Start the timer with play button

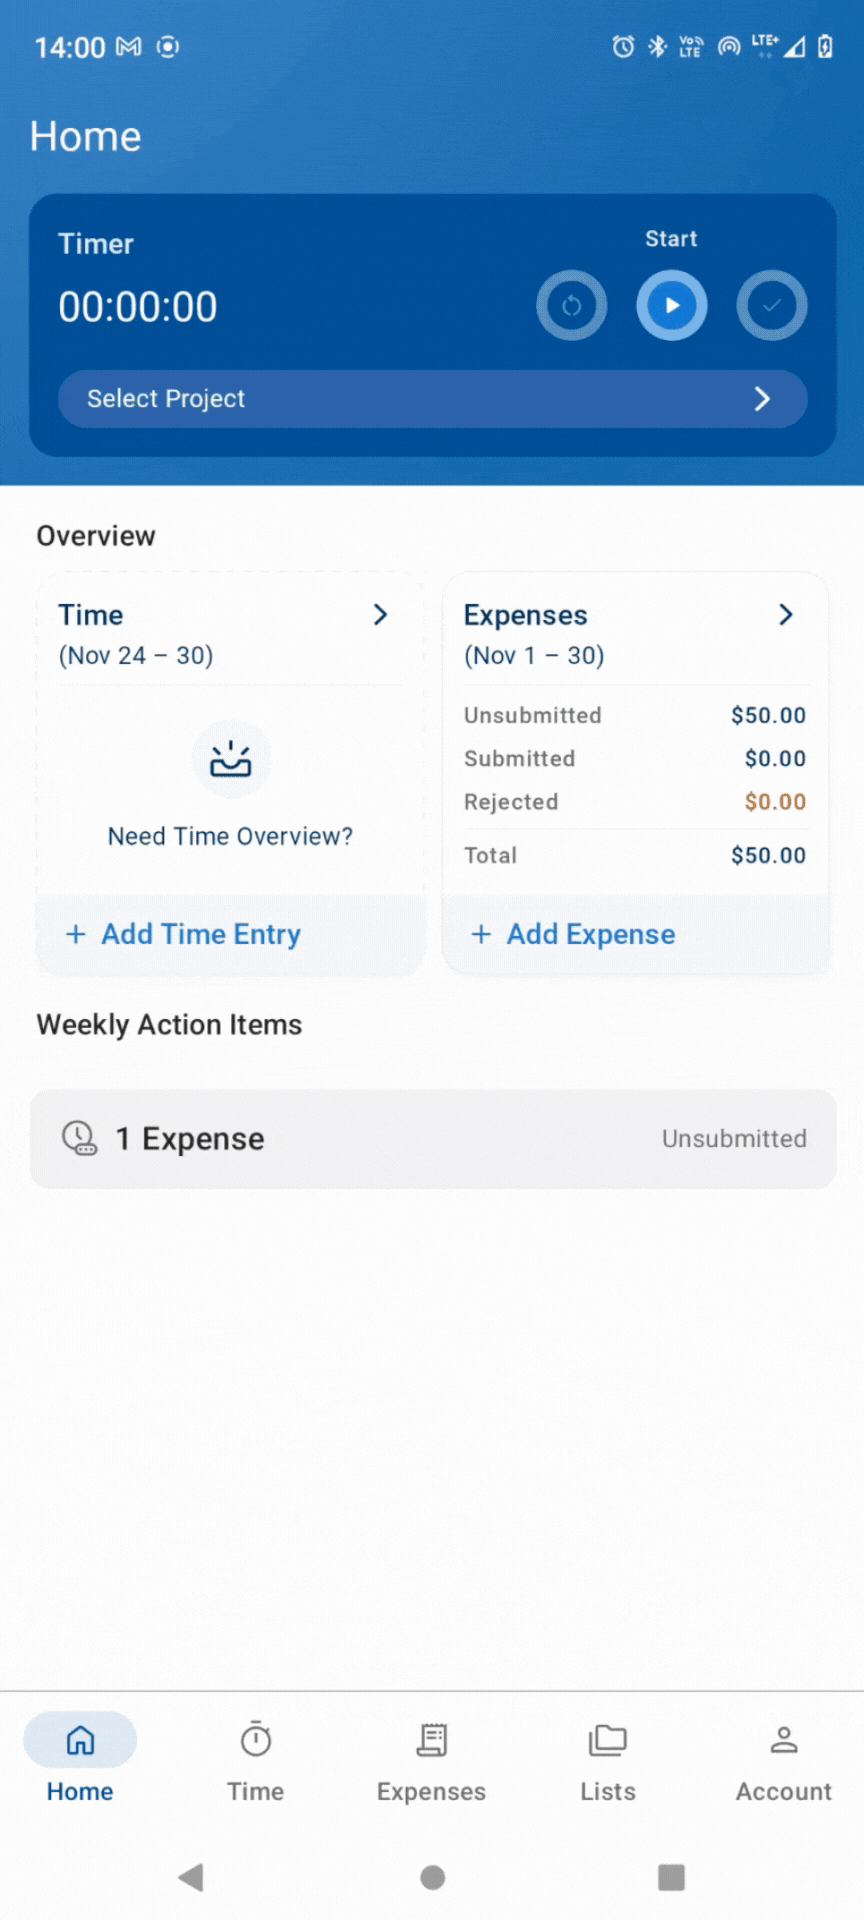point(671,306)
